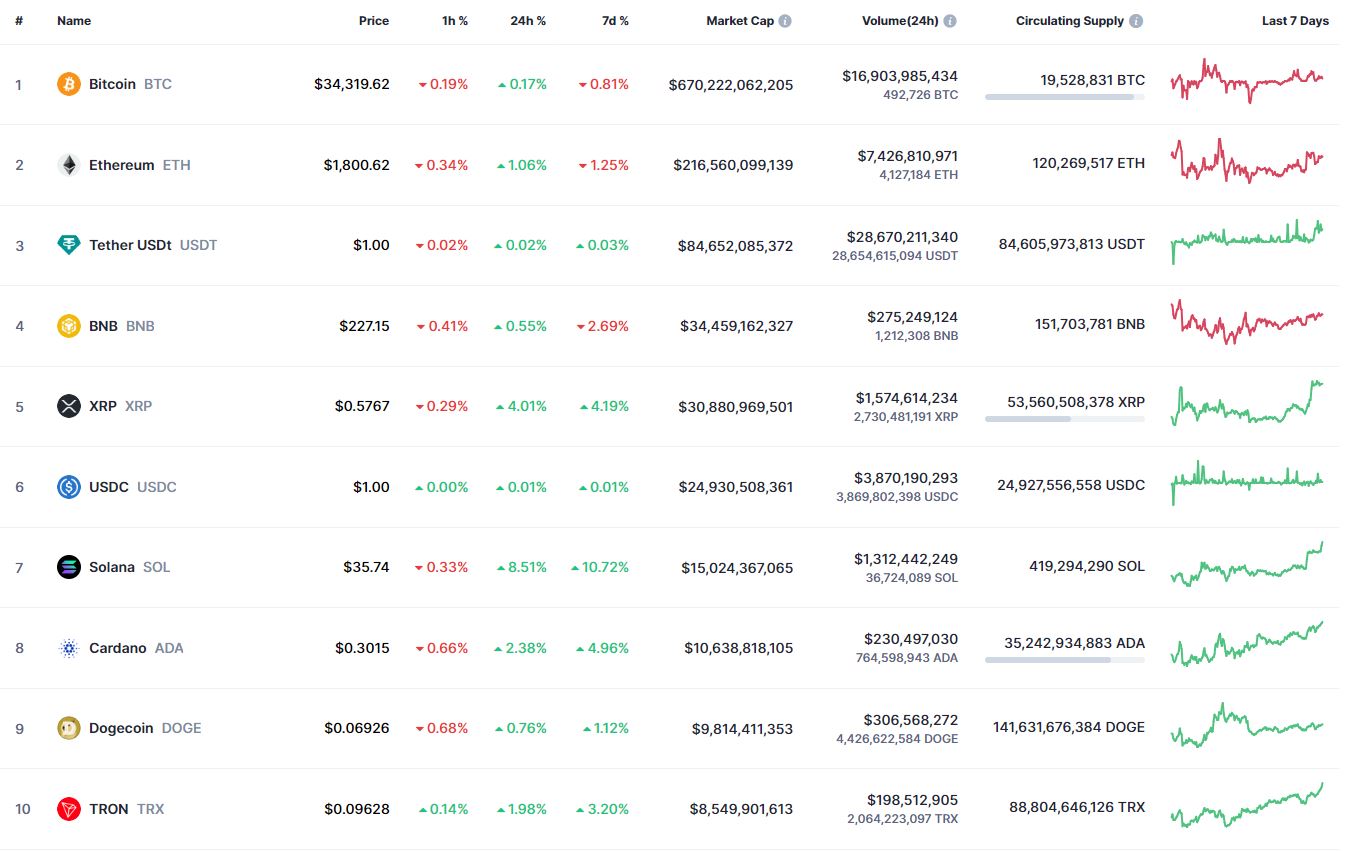Screen dimensions: 1349x851
Task: Open Tether's 7-day sparkline chart
Action: (1247, 241)
